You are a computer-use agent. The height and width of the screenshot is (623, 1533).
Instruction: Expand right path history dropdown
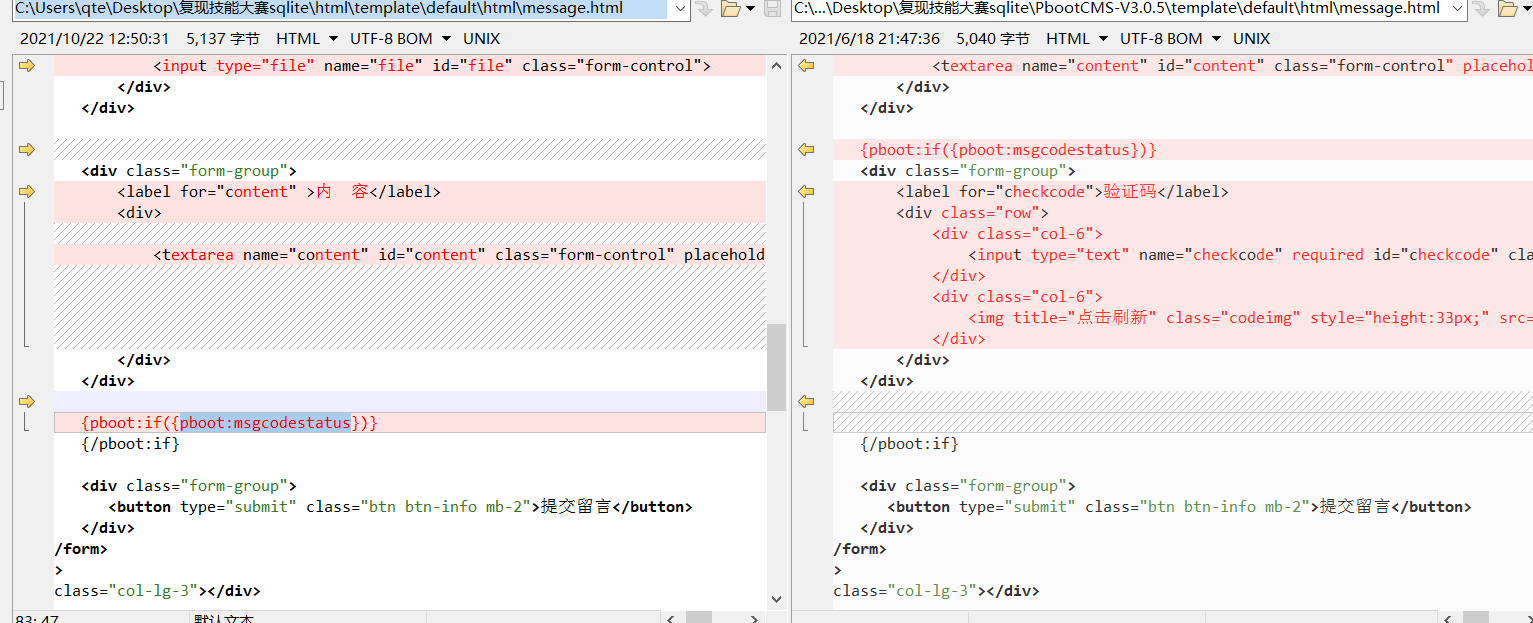point(1459,9)
